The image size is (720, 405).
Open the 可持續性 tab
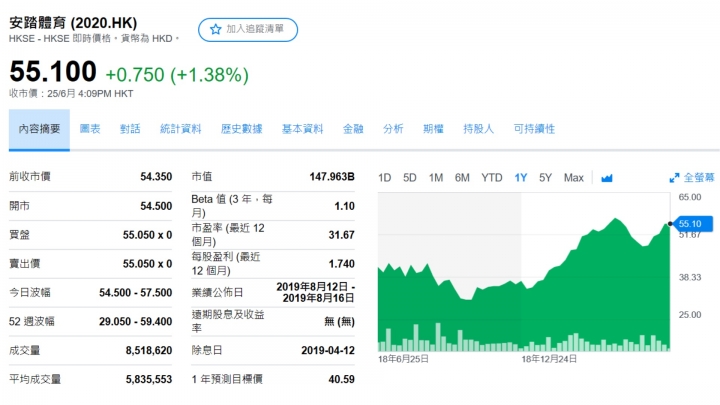coord(534,129)
